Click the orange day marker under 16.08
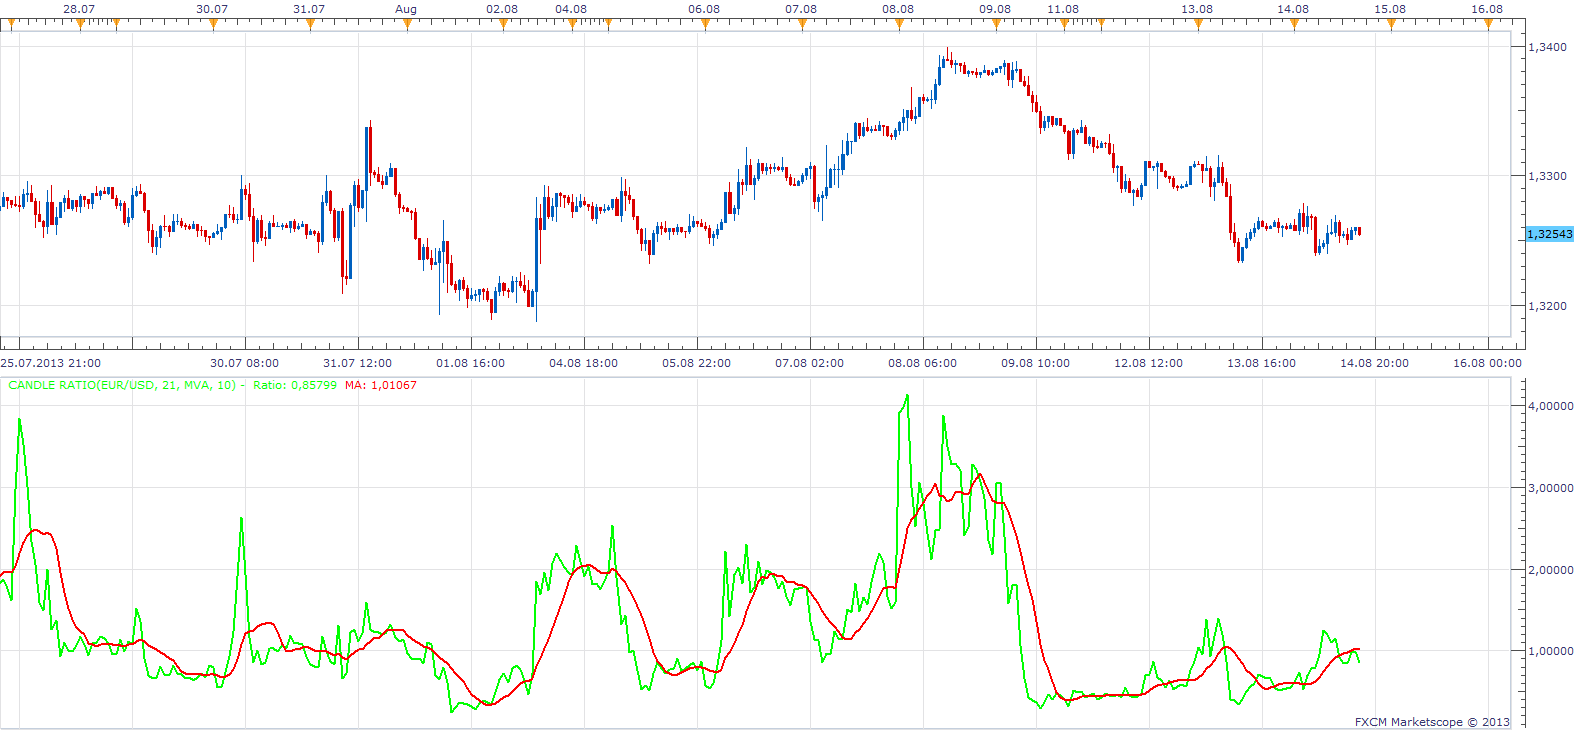1583x730 pixels. pos(1488,23)
